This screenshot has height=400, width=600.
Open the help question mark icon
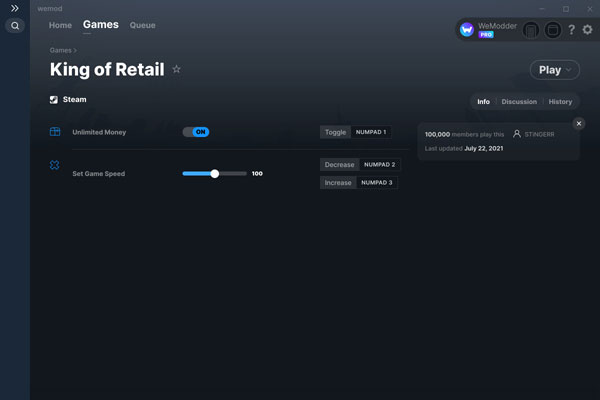(x=571, y=30)
